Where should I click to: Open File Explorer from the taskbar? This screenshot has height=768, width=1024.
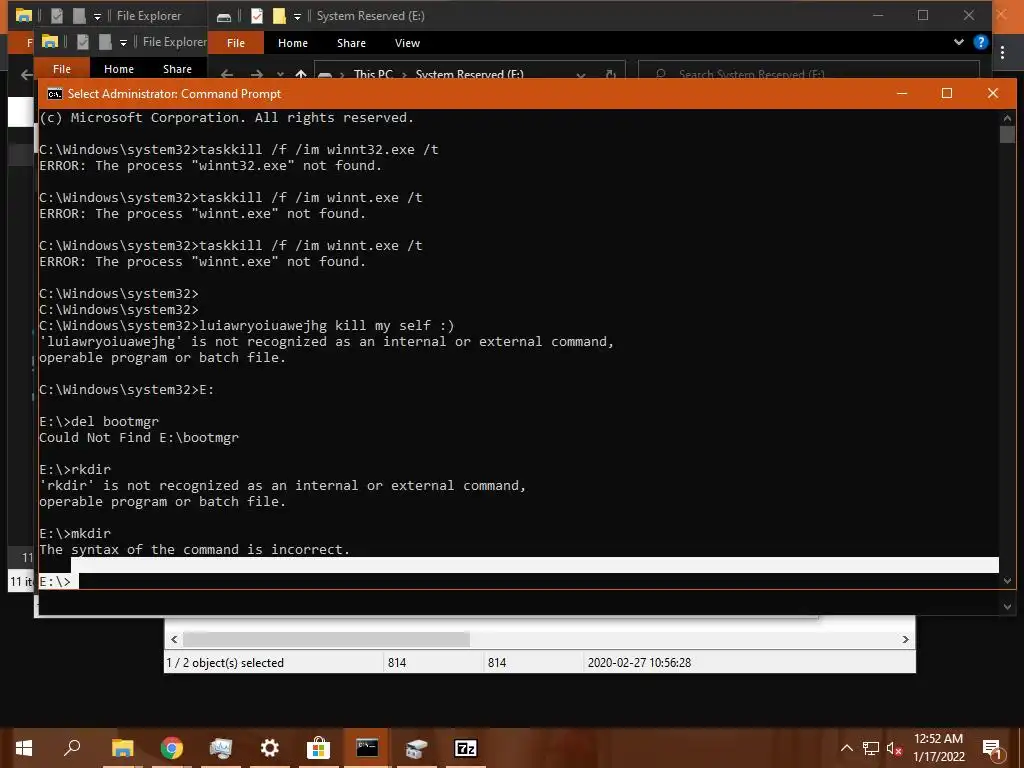pyautogui.click(x=122, y=748)
